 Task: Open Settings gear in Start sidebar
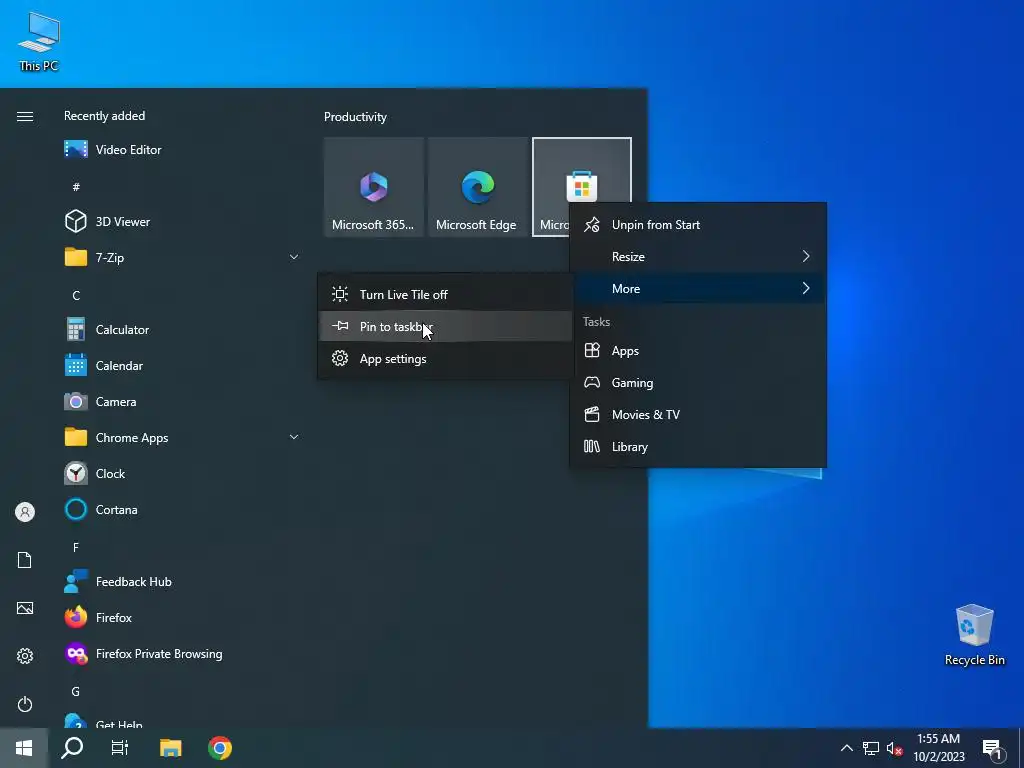tap(25, 656)
